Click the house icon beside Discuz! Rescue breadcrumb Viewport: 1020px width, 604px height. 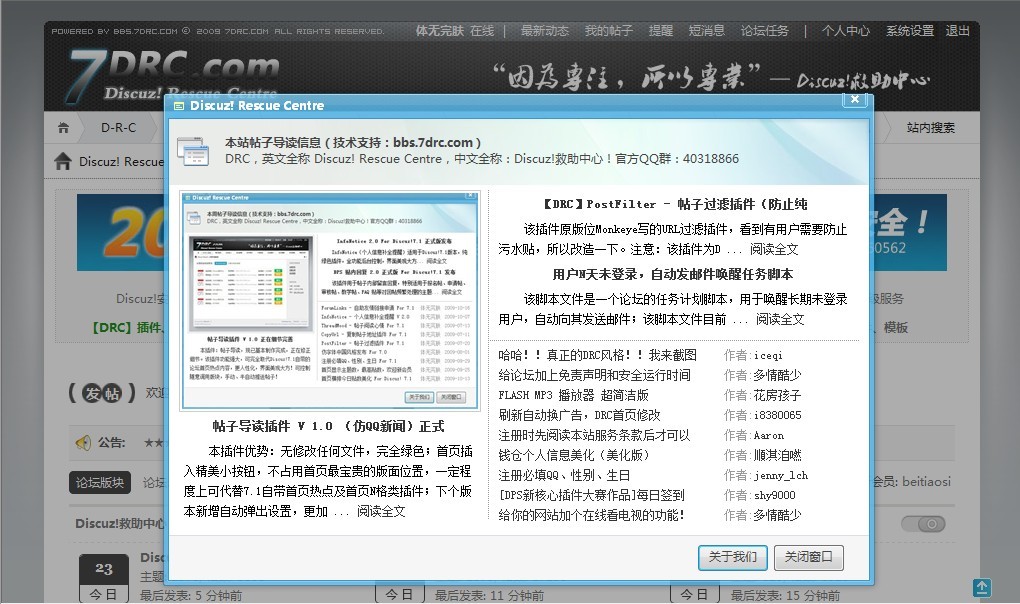(x=62, y=161)
